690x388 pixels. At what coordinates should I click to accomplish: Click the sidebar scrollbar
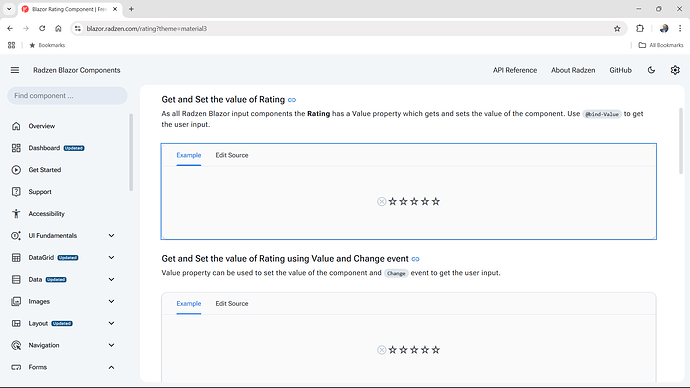pos(131,152)
